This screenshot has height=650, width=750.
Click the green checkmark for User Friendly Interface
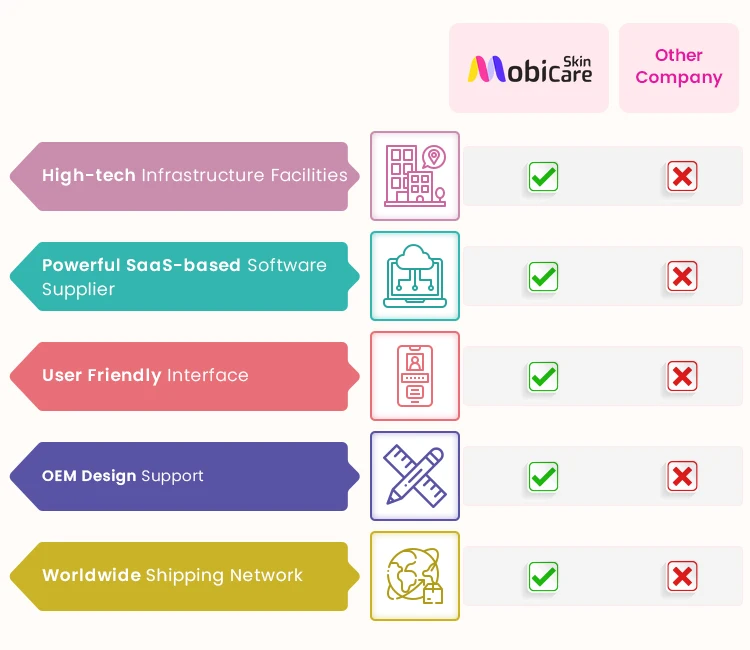click(543, 376)
